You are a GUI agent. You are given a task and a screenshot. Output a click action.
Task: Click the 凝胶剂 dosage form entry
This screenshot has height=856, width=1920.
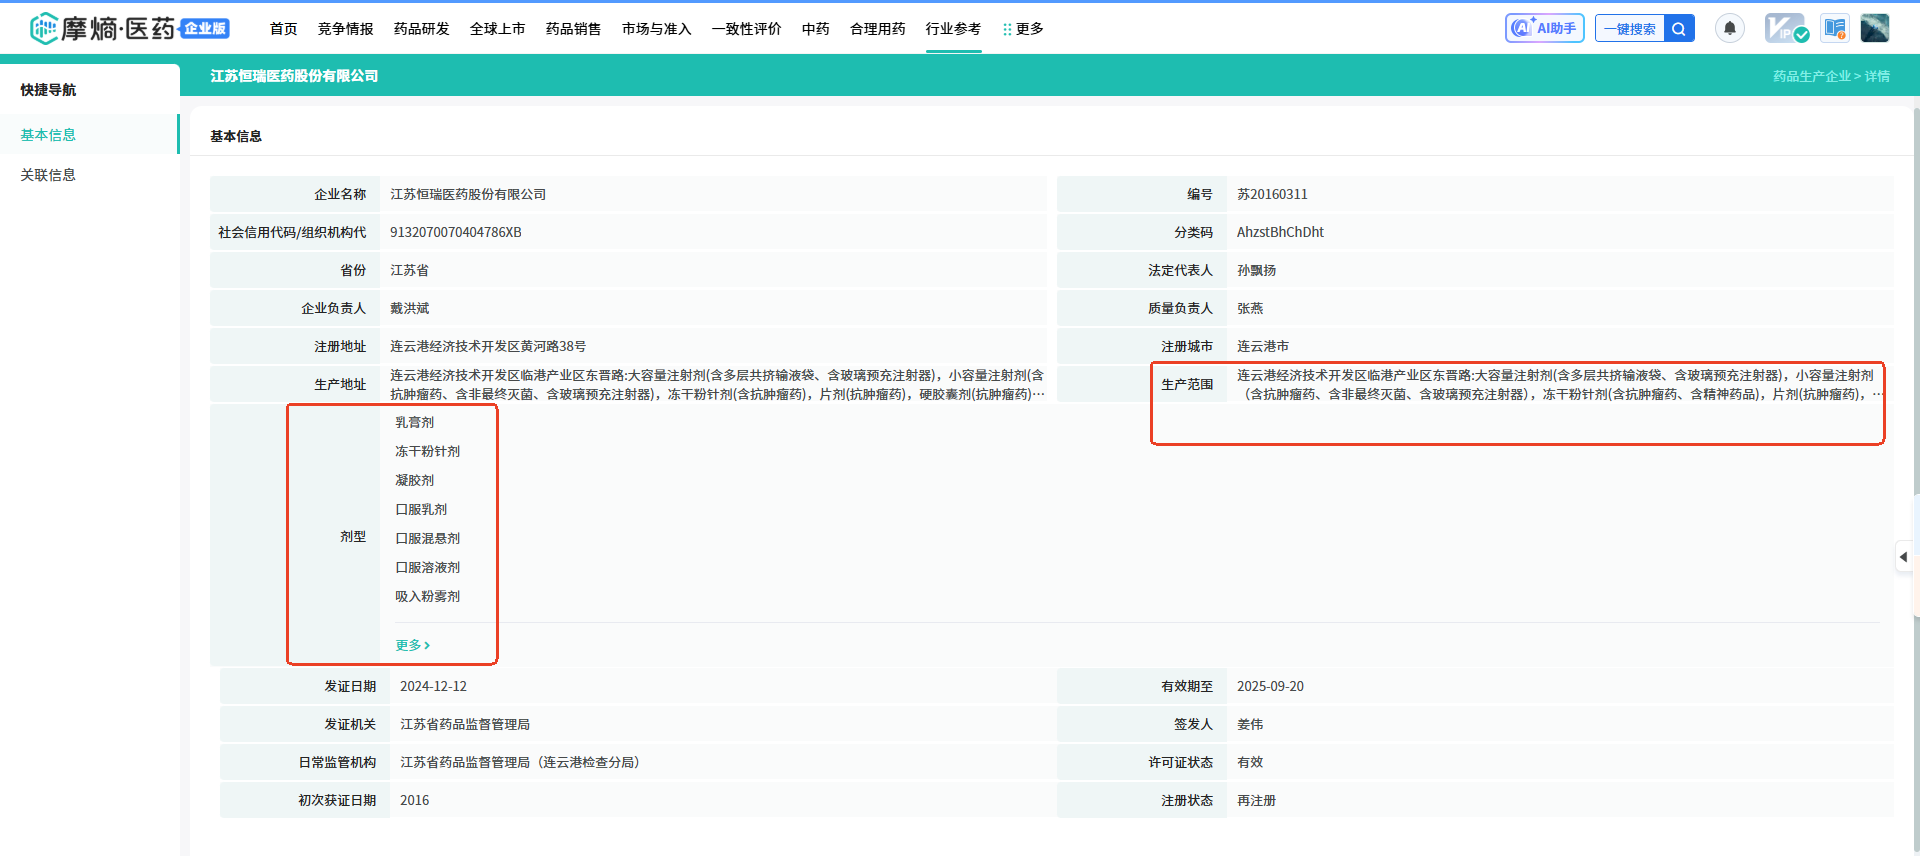click(415, 480)
